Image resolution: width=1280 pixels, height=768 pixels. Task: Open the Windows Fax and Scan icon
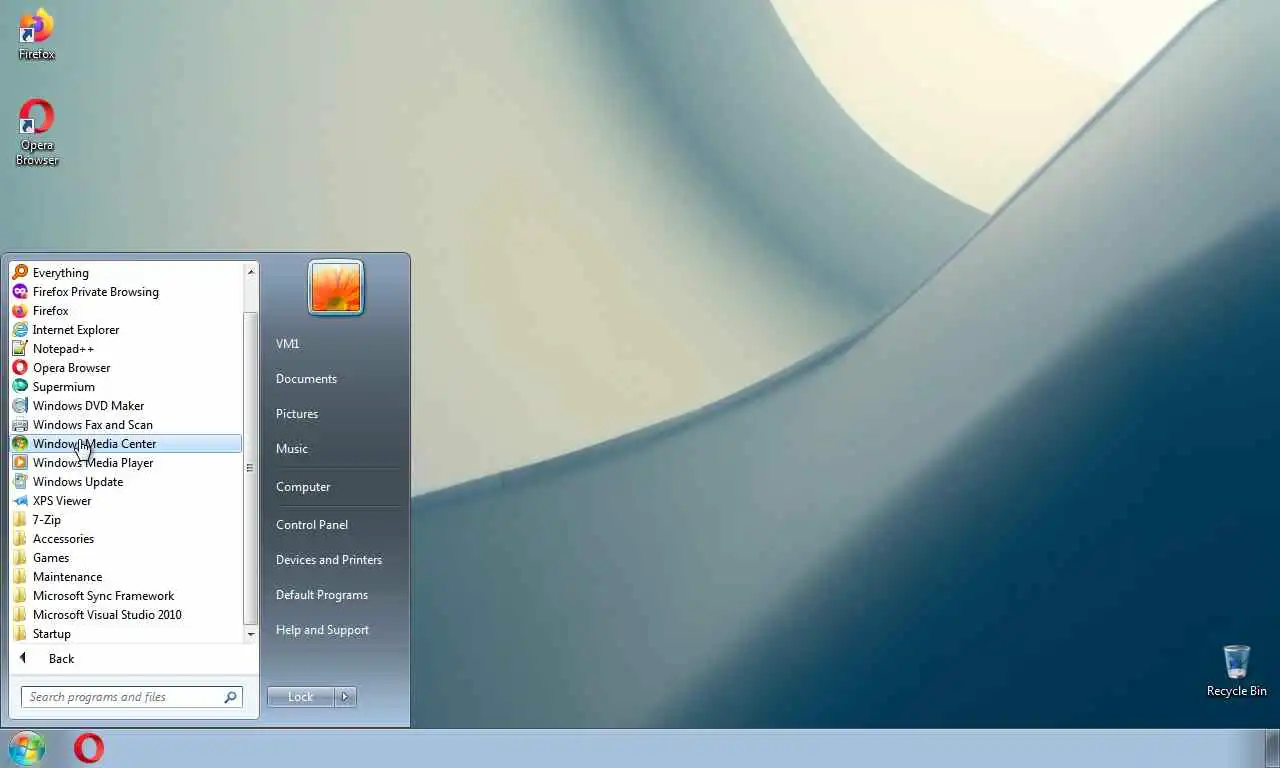(20, 424)
